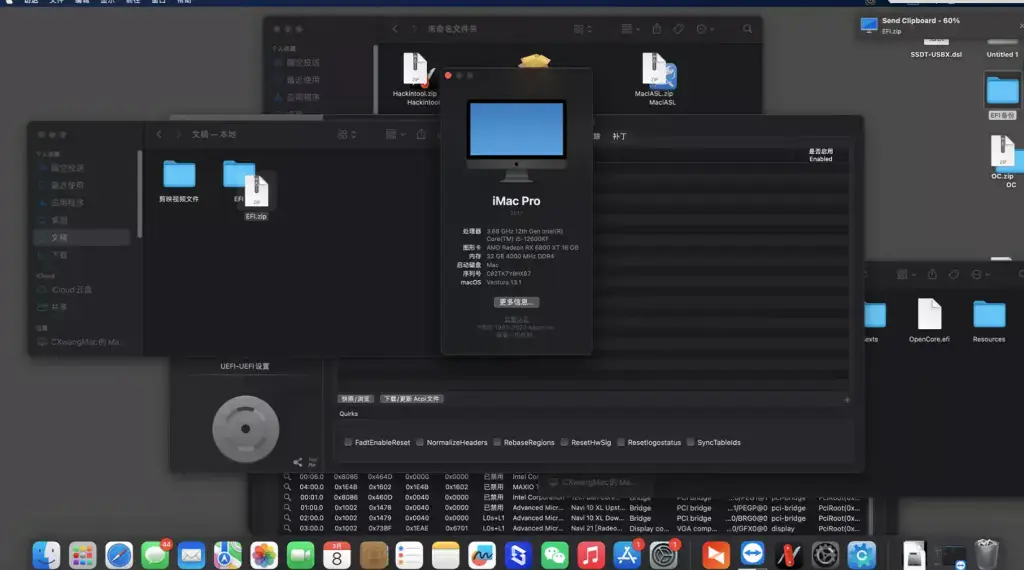
Task: Click share icon beside UEFI settings disk
Action: (297, 462)
